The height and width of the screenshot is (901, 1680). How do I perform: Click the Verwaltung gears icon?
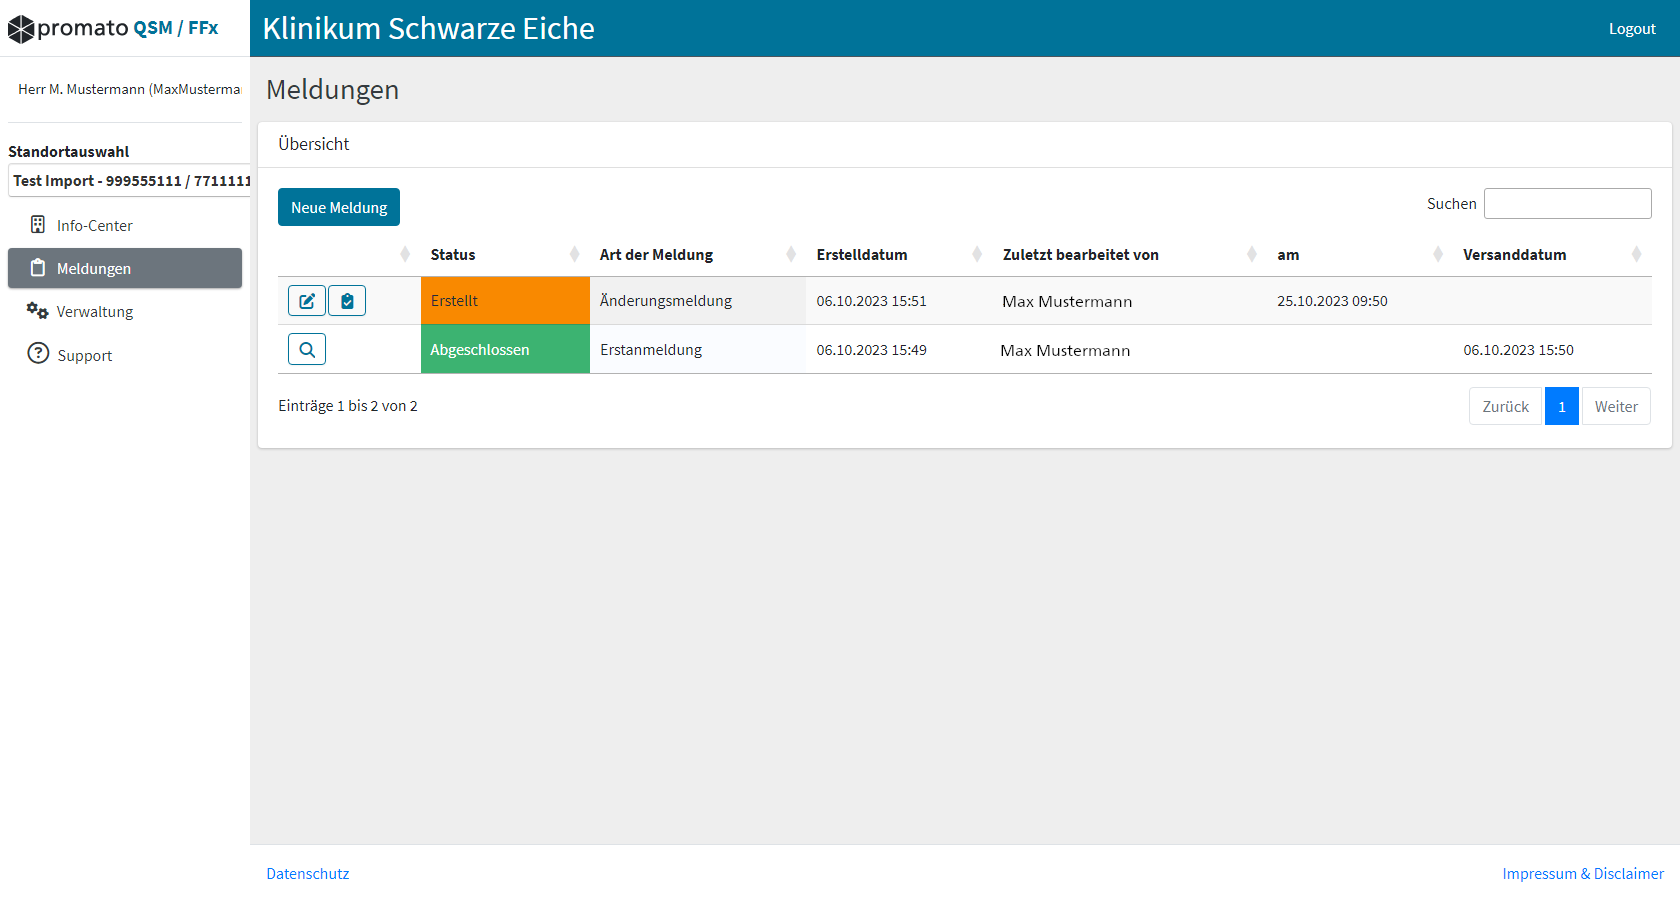(38, 311)
